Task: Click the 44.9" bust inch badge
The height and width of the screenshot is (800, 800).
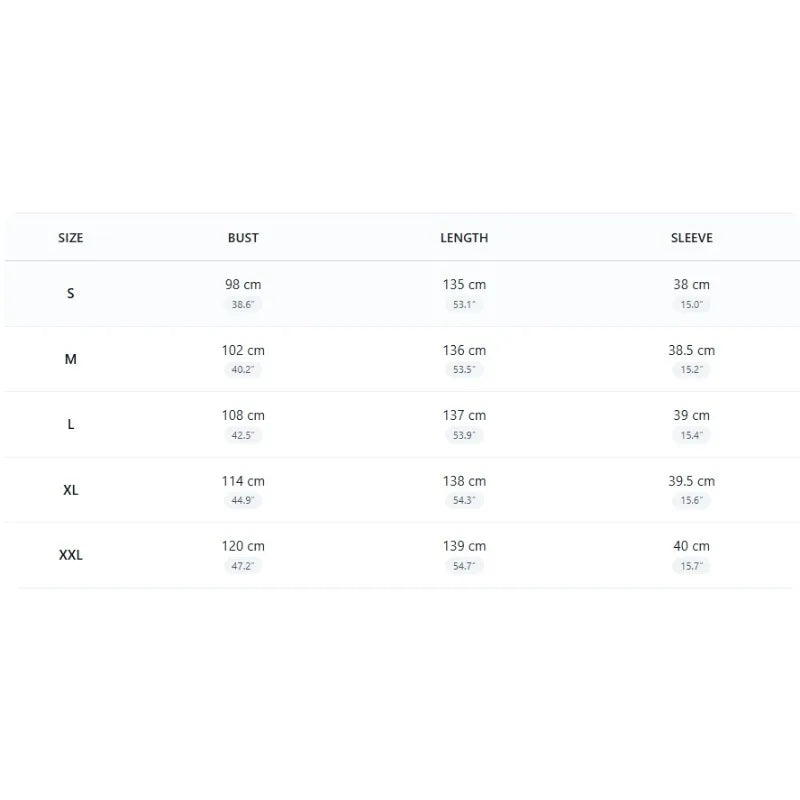Action: click(243, 500)
